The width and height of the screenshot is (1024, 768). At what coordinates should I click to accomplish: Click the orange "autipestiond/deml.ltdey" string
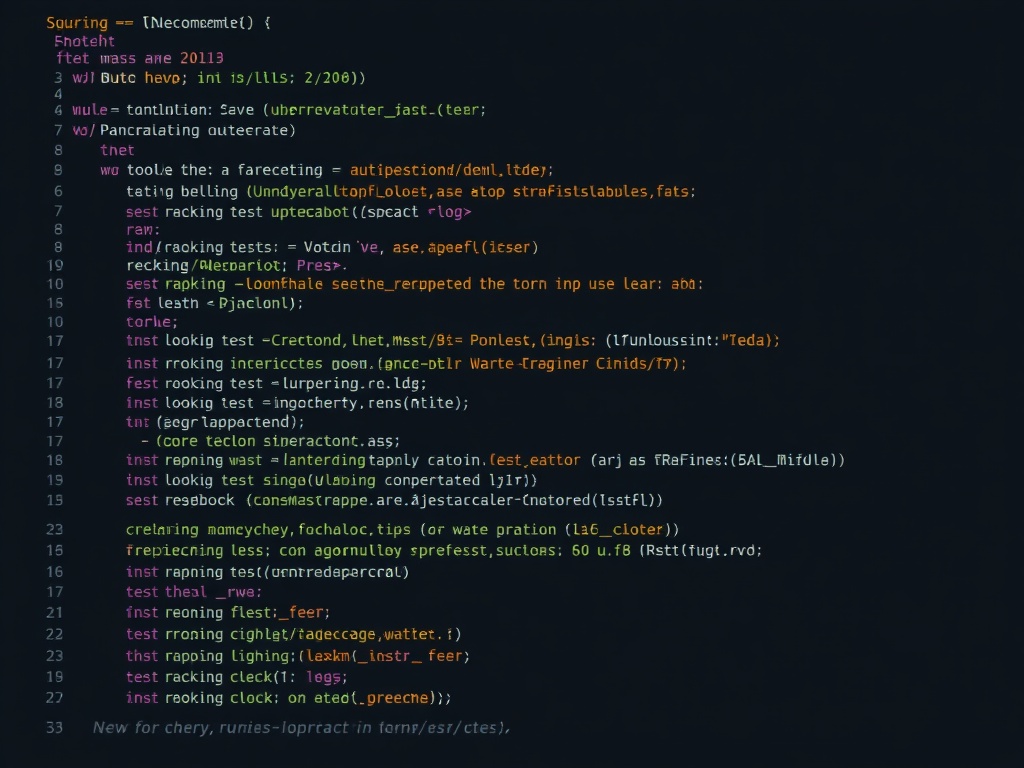click(x=446, y=170)
